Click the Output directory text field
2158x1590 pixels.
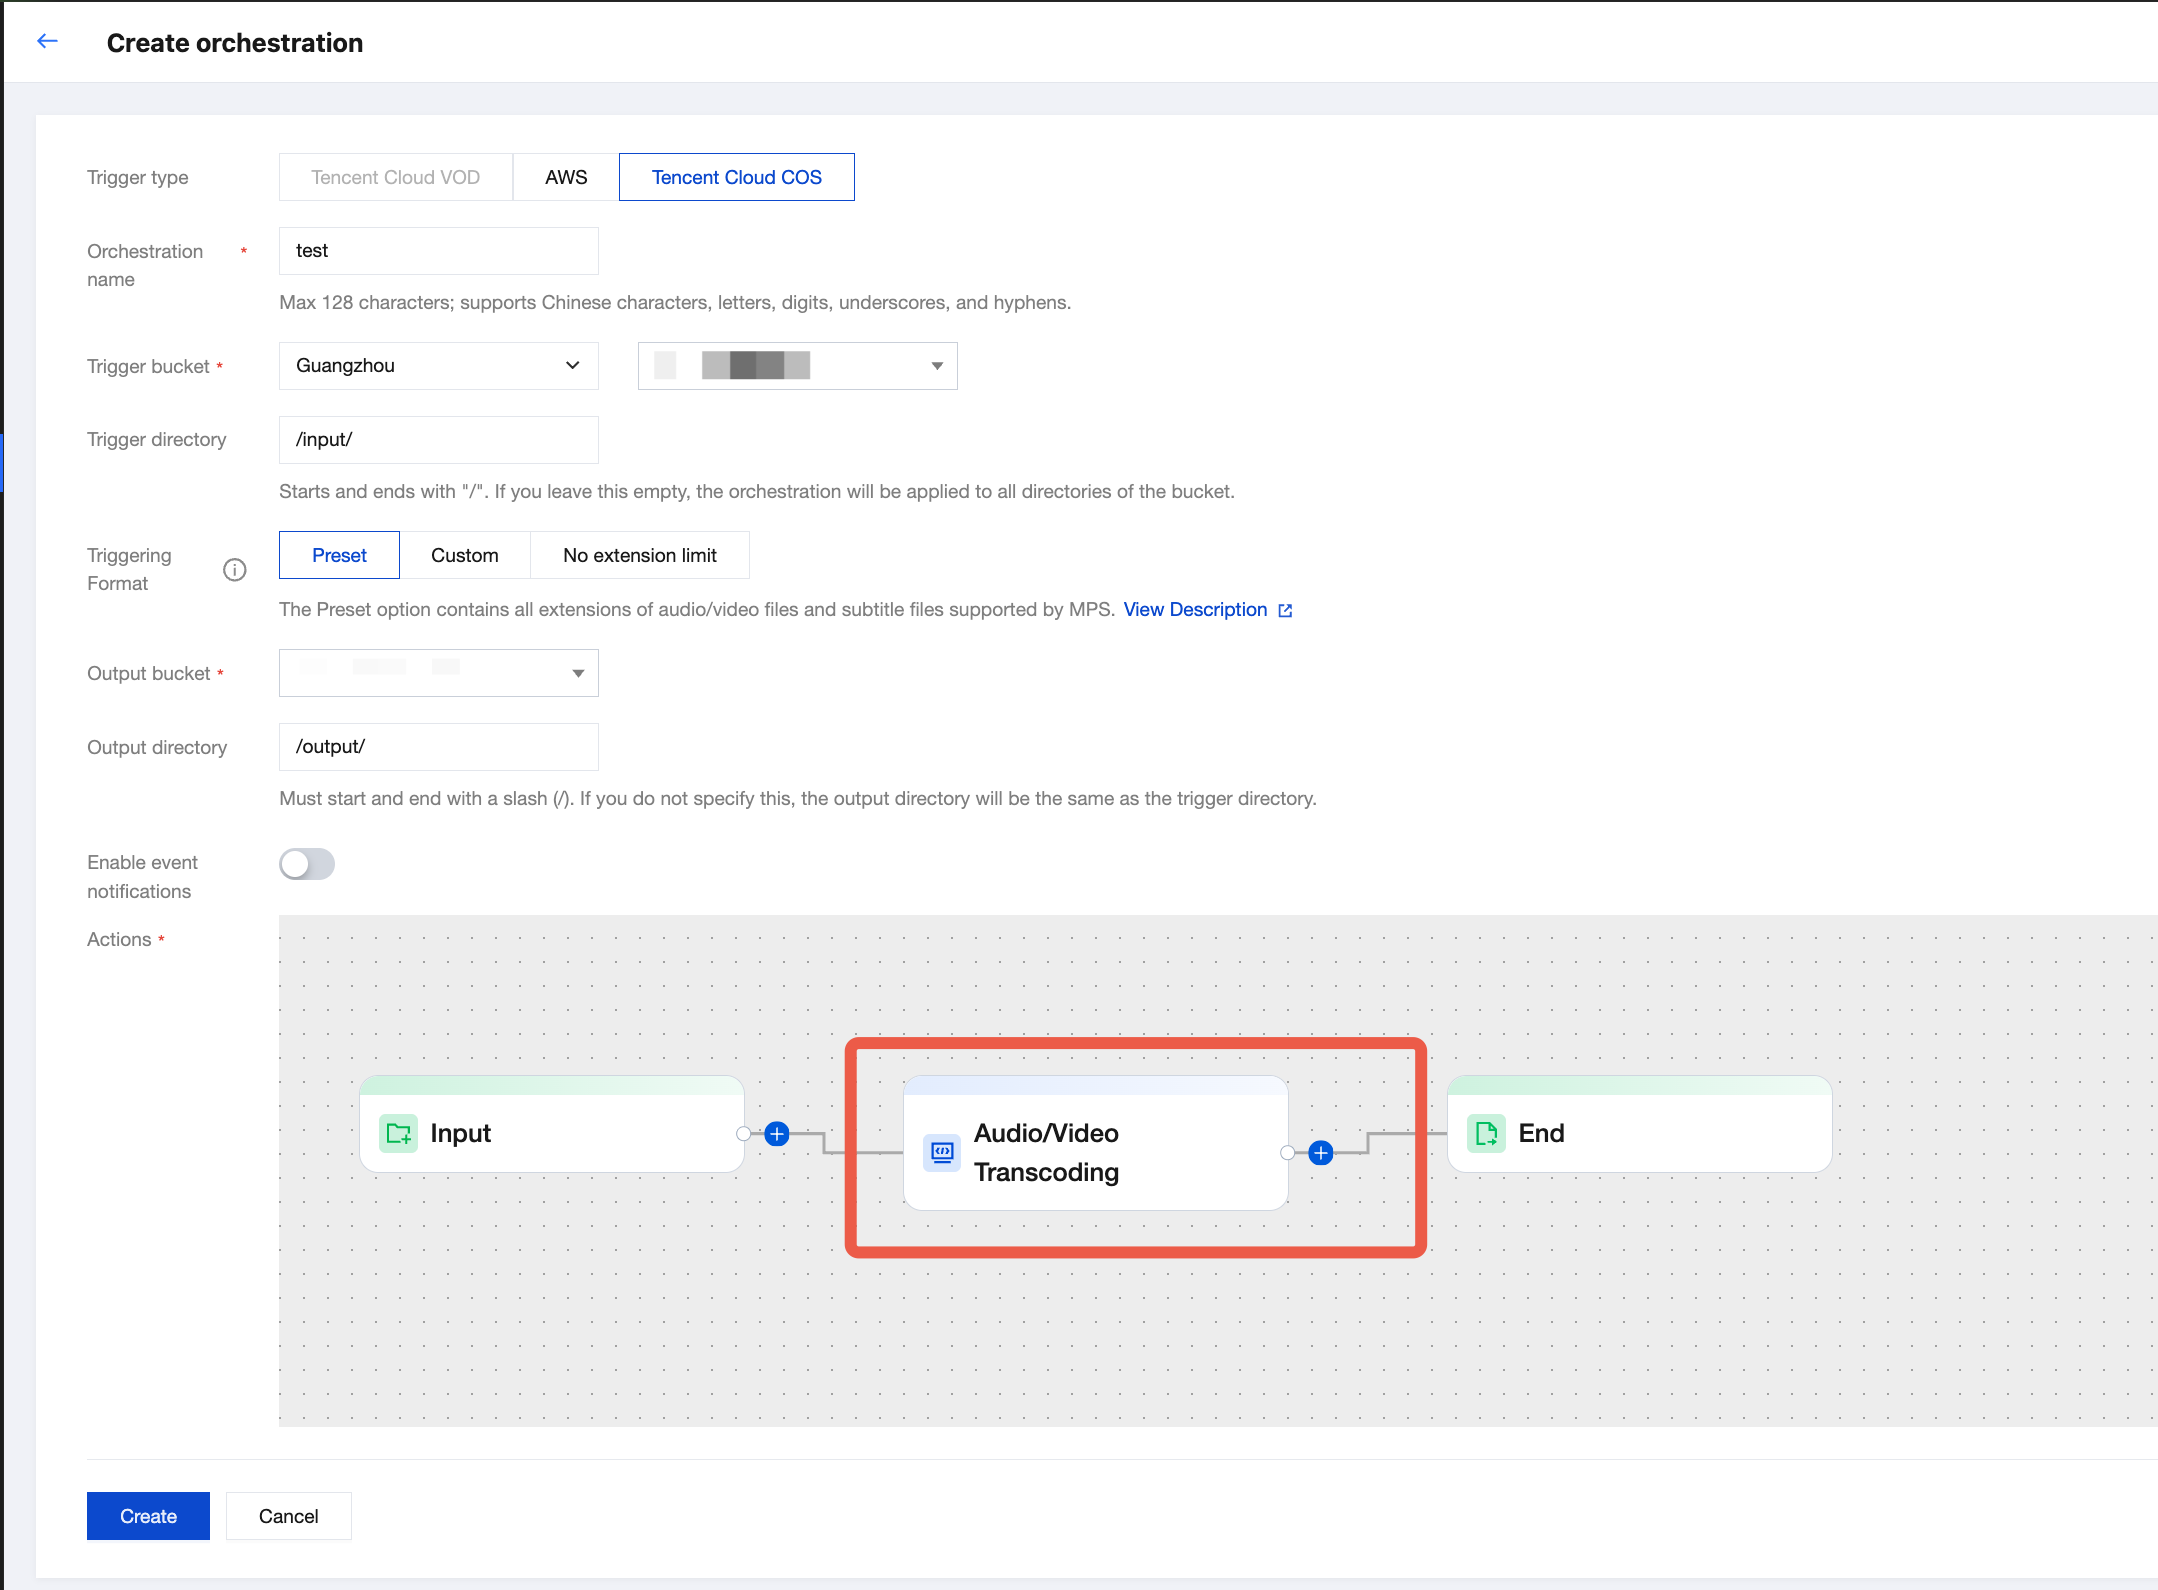438,747
